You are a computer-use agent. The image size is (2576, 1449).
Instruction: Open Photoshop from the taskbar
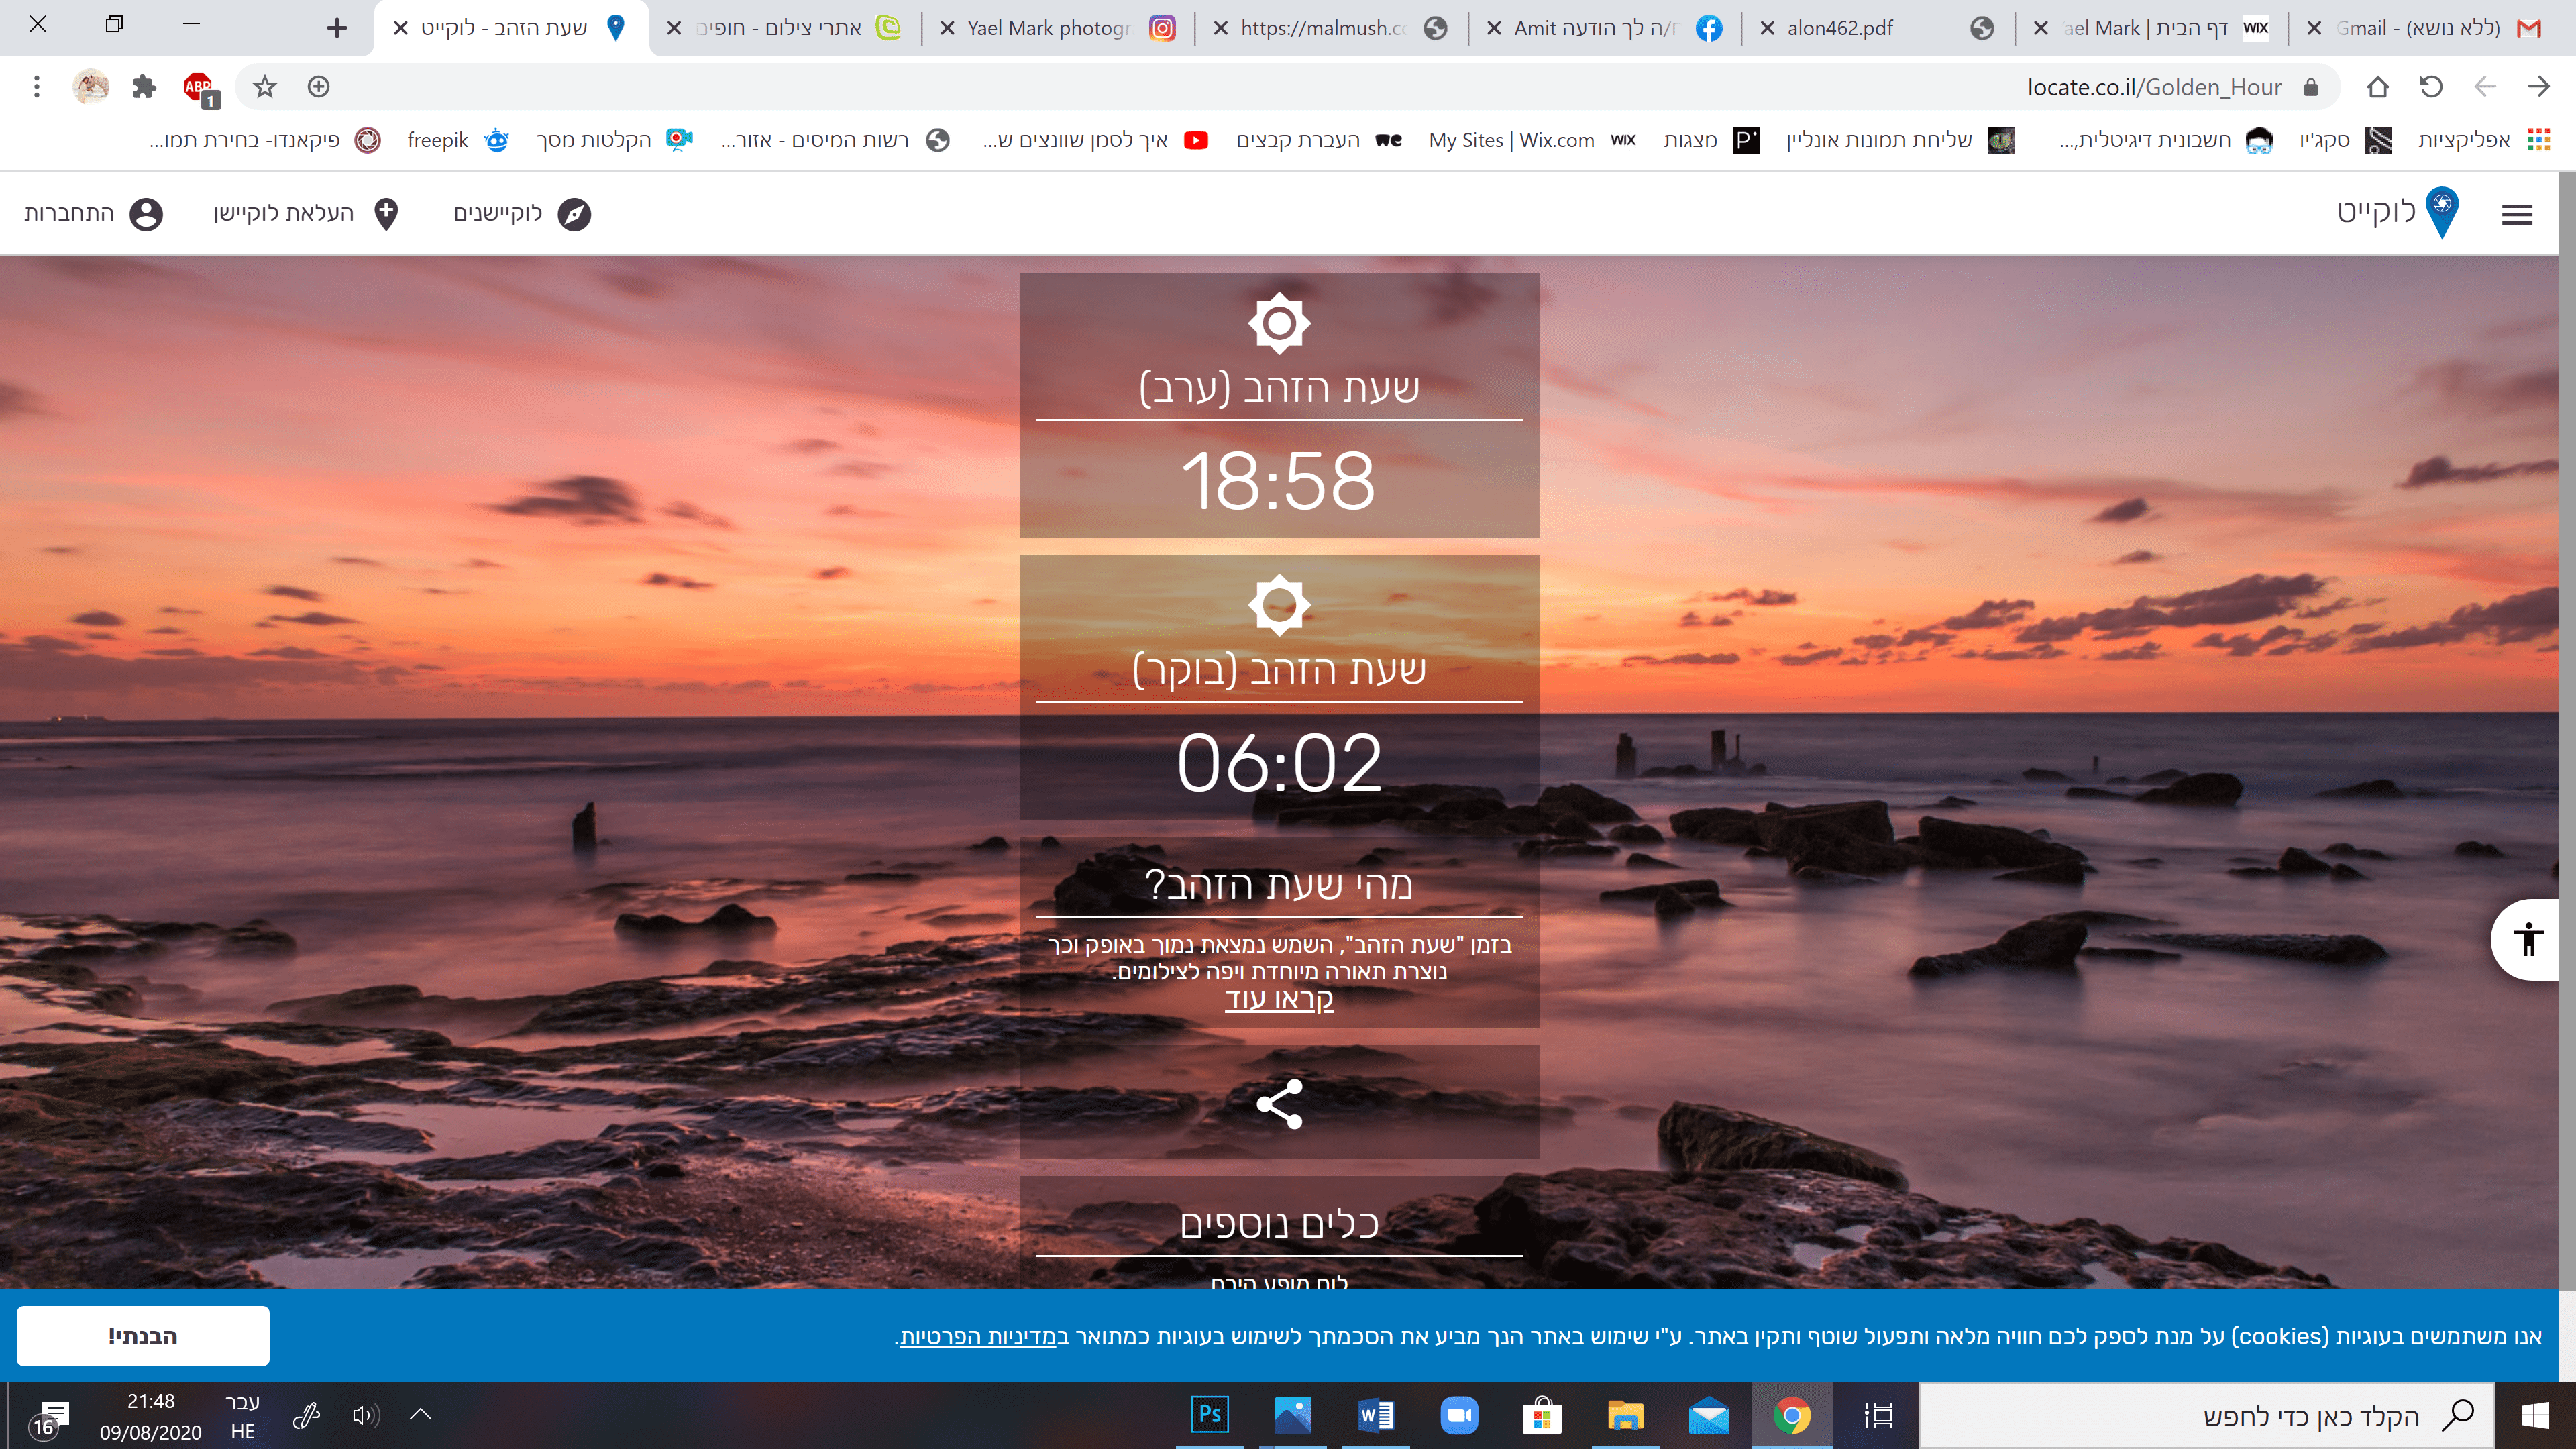[x=1209, y=1415]
